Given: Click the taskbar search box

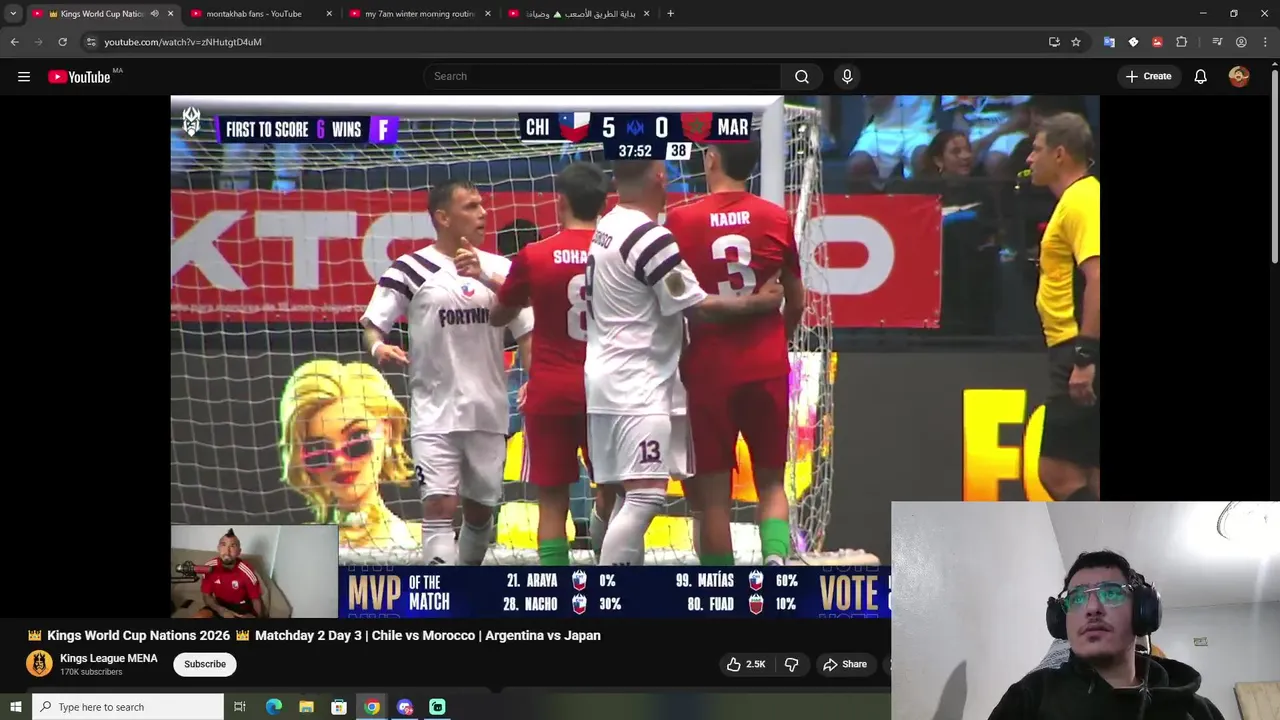Looking at the screenshot, I should [128, 707].
